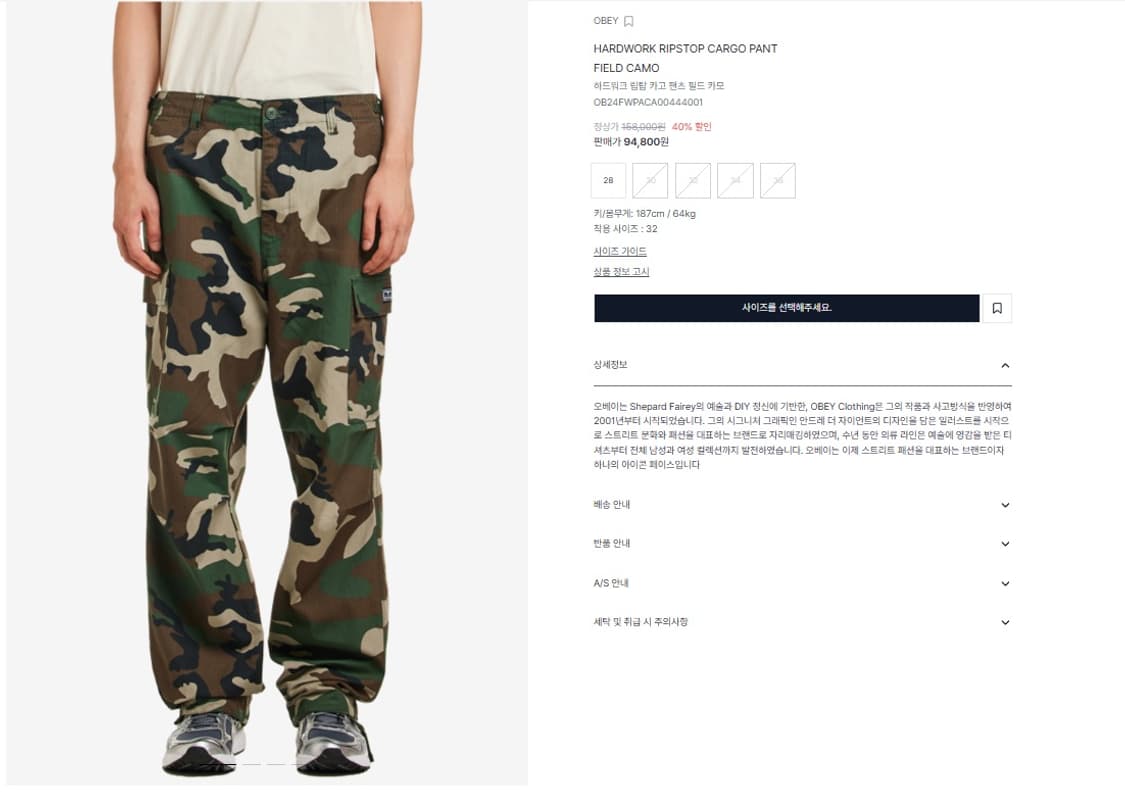Select size 28

[608, 180]
